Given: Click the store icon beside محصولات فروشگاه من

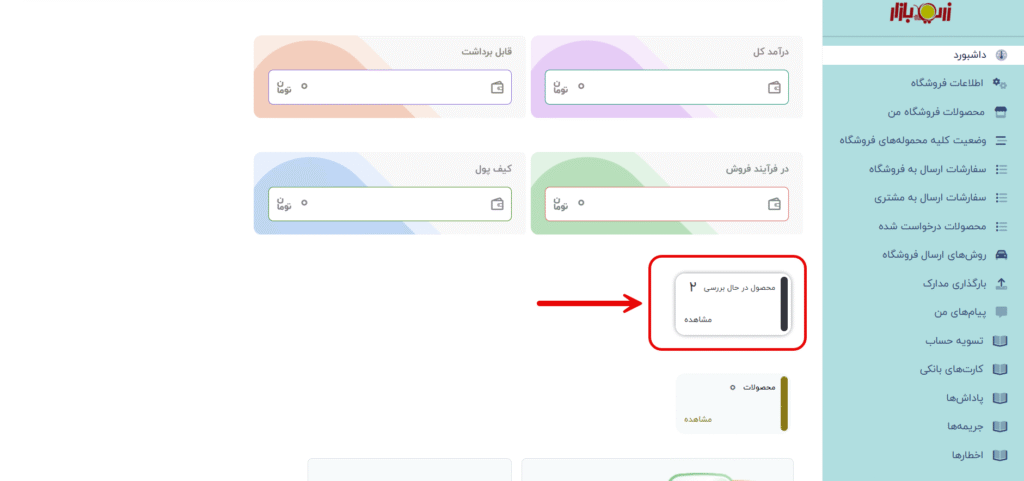Looking at the screenshot, I should pos(1002,112).
